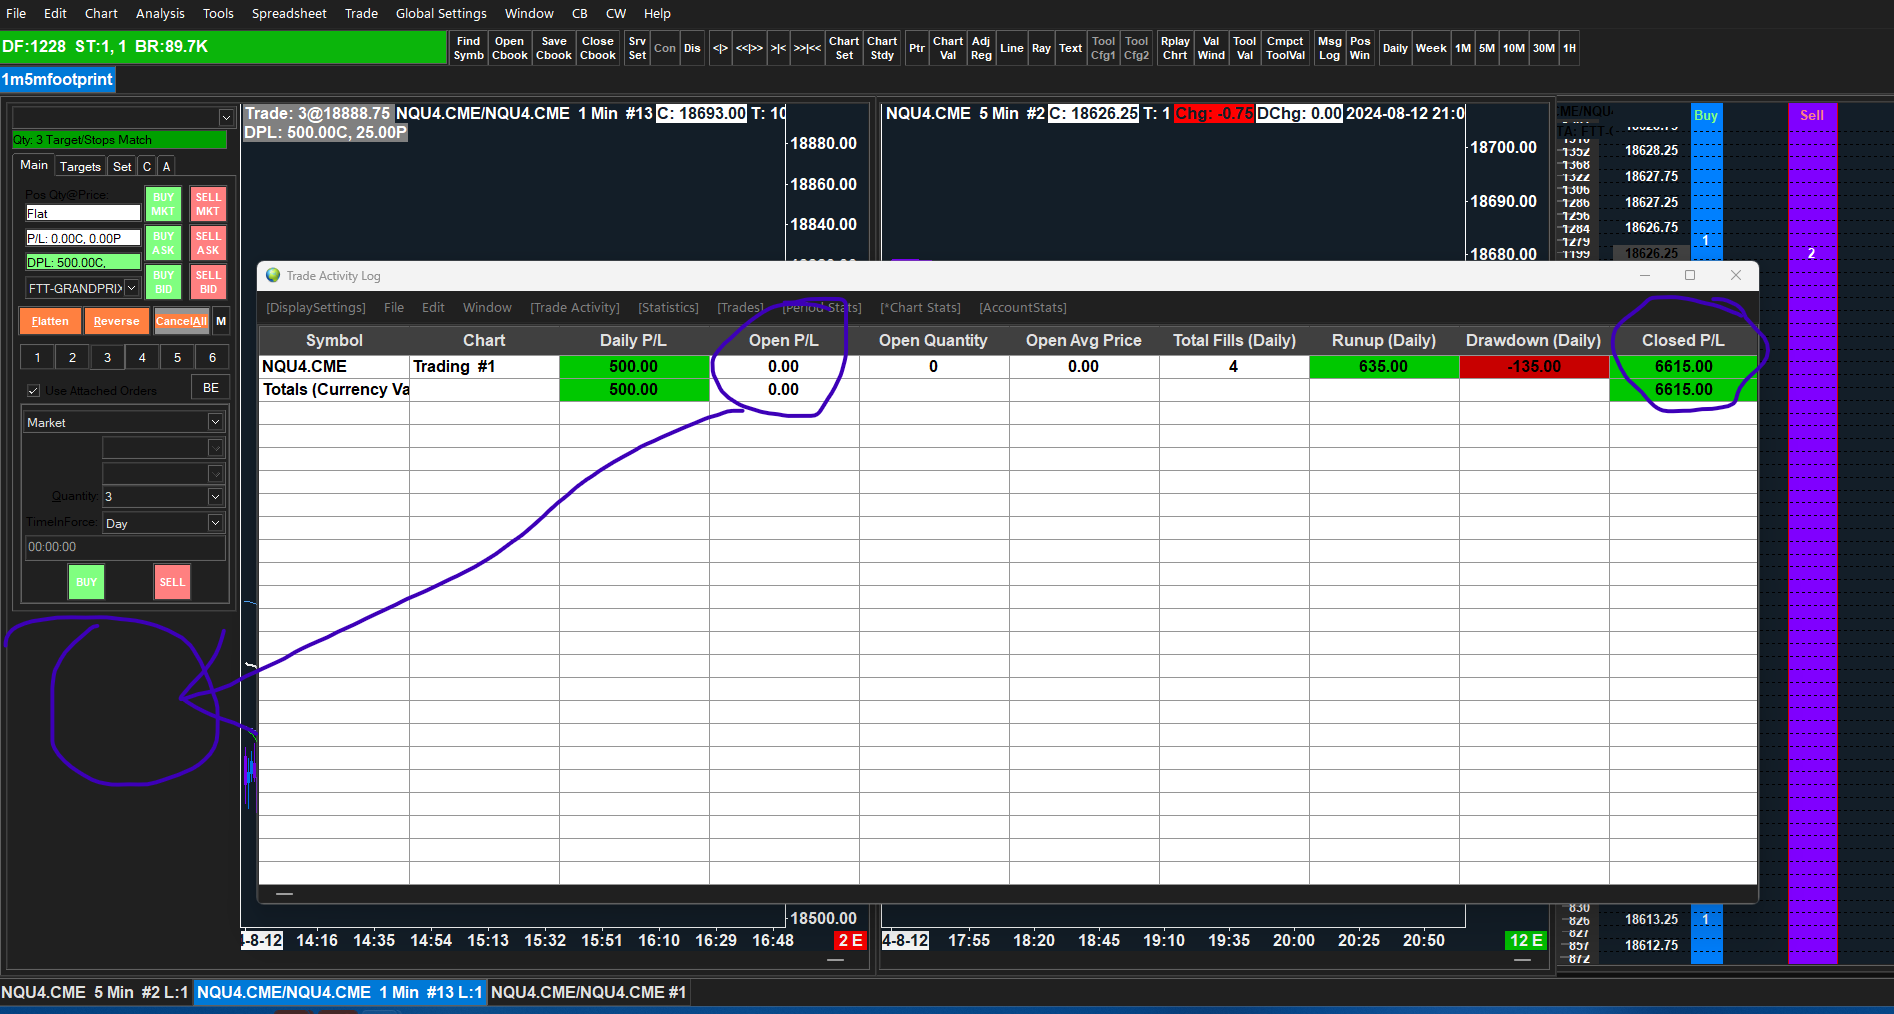Open the Pos Win positions window
This screenshot has height=1014, width=1894.
click(1360, 48)
